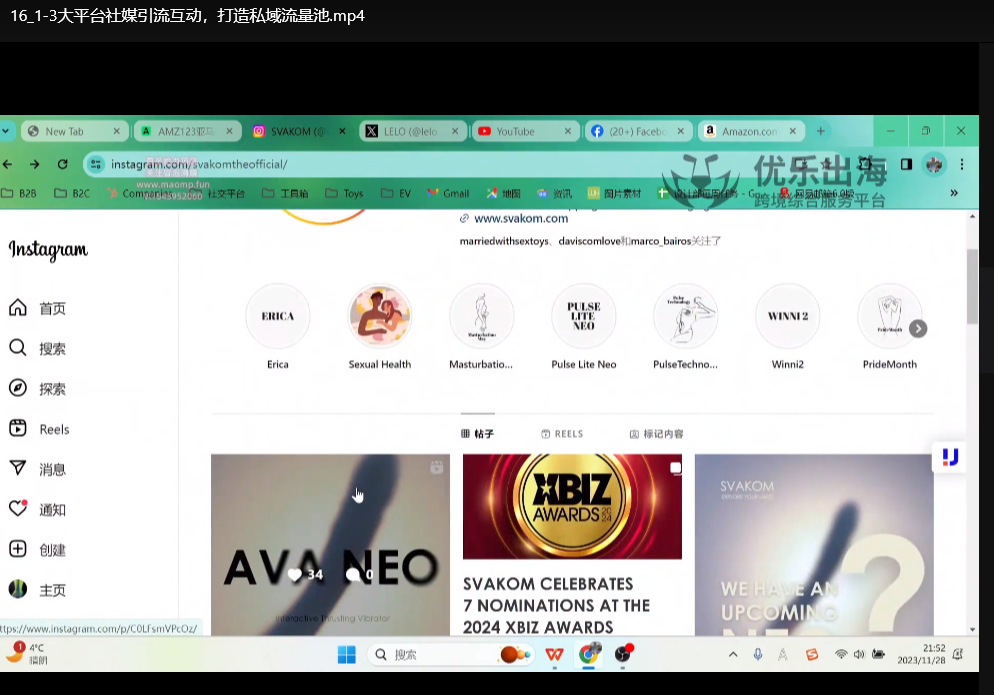Open B2C bookmark folder
The width and height of the screenshot is (994, 695).
pos(72,193)
